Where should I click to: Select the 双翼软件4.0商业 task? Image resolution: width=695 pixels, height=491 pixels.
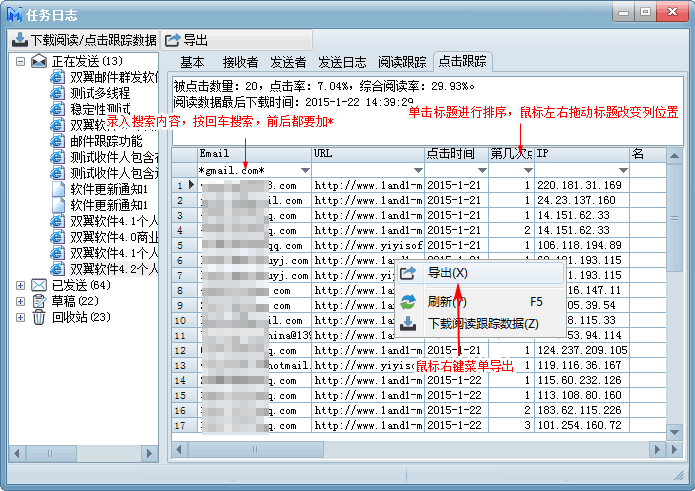pyautogui.click(x=114, y=237)
